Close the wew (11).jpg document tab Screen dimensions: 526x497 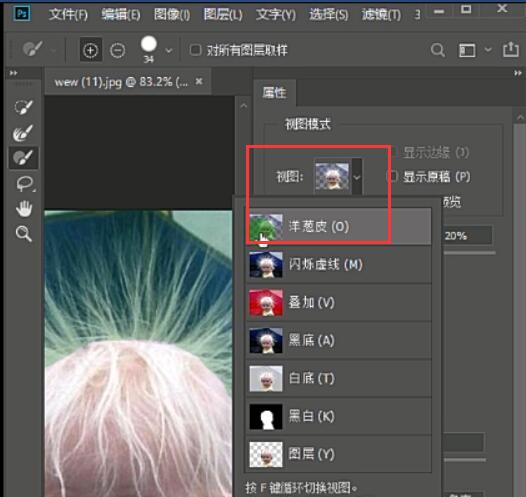coord(199,81)
